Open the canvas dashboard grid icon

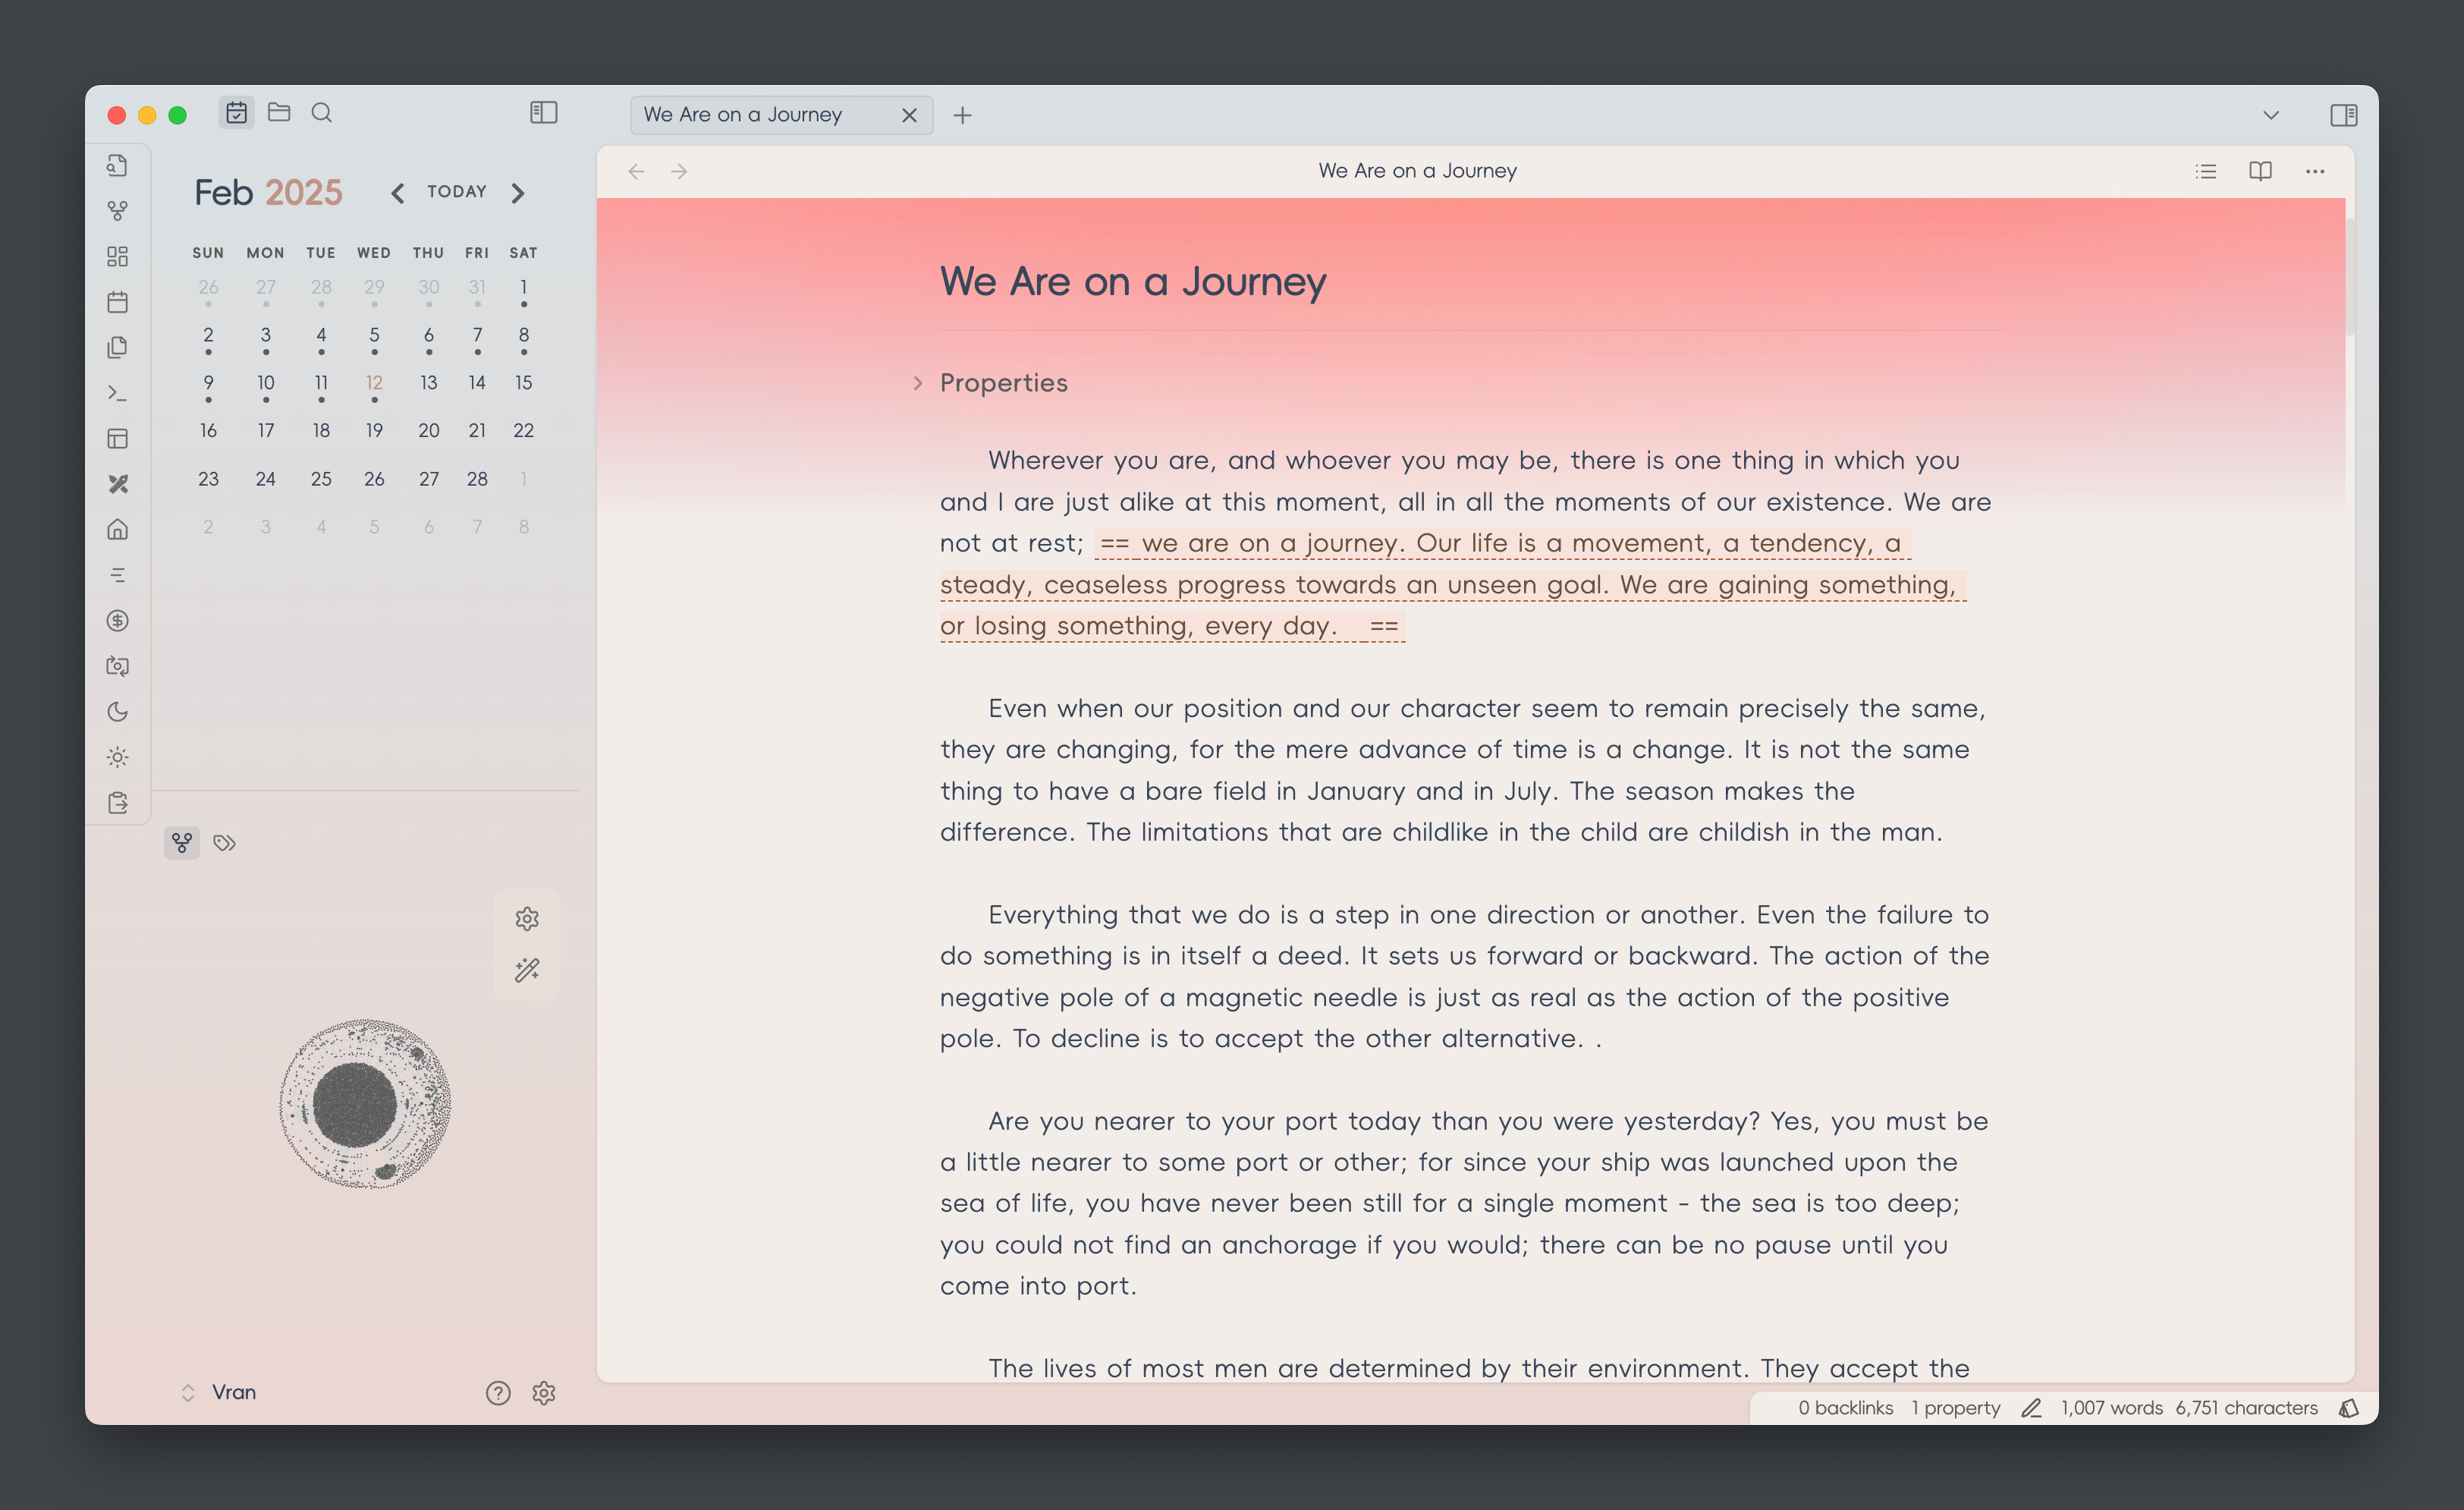point(117,257)
